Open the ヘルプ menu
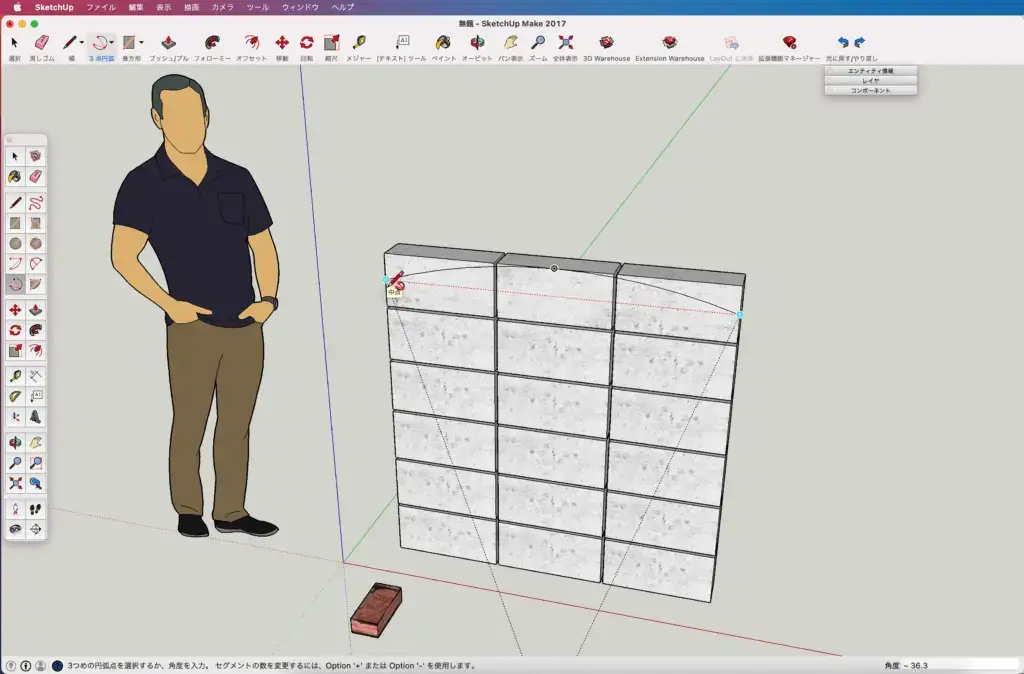Image resolution: width=1024 pixels, height=674 pixels. pyautogui.click(x=343, y=7)
